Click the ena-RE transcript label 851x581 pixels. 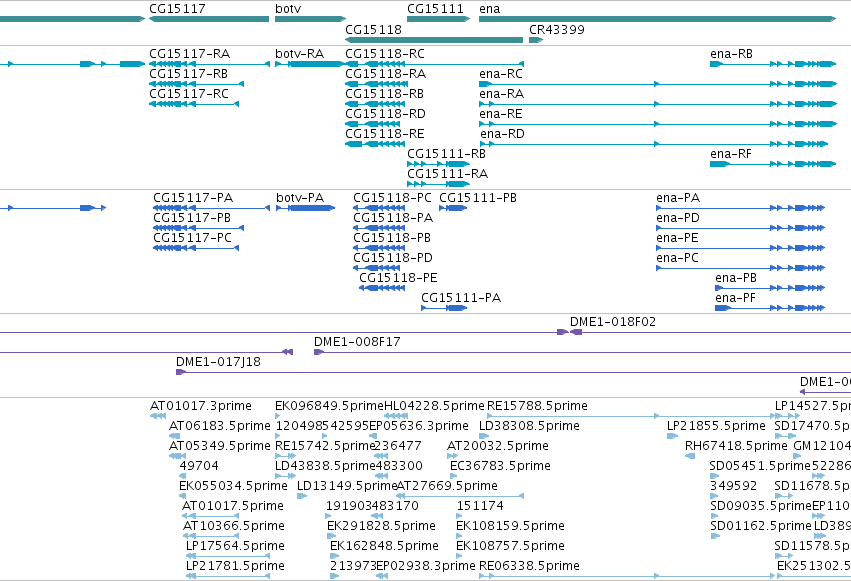(501, 114)
